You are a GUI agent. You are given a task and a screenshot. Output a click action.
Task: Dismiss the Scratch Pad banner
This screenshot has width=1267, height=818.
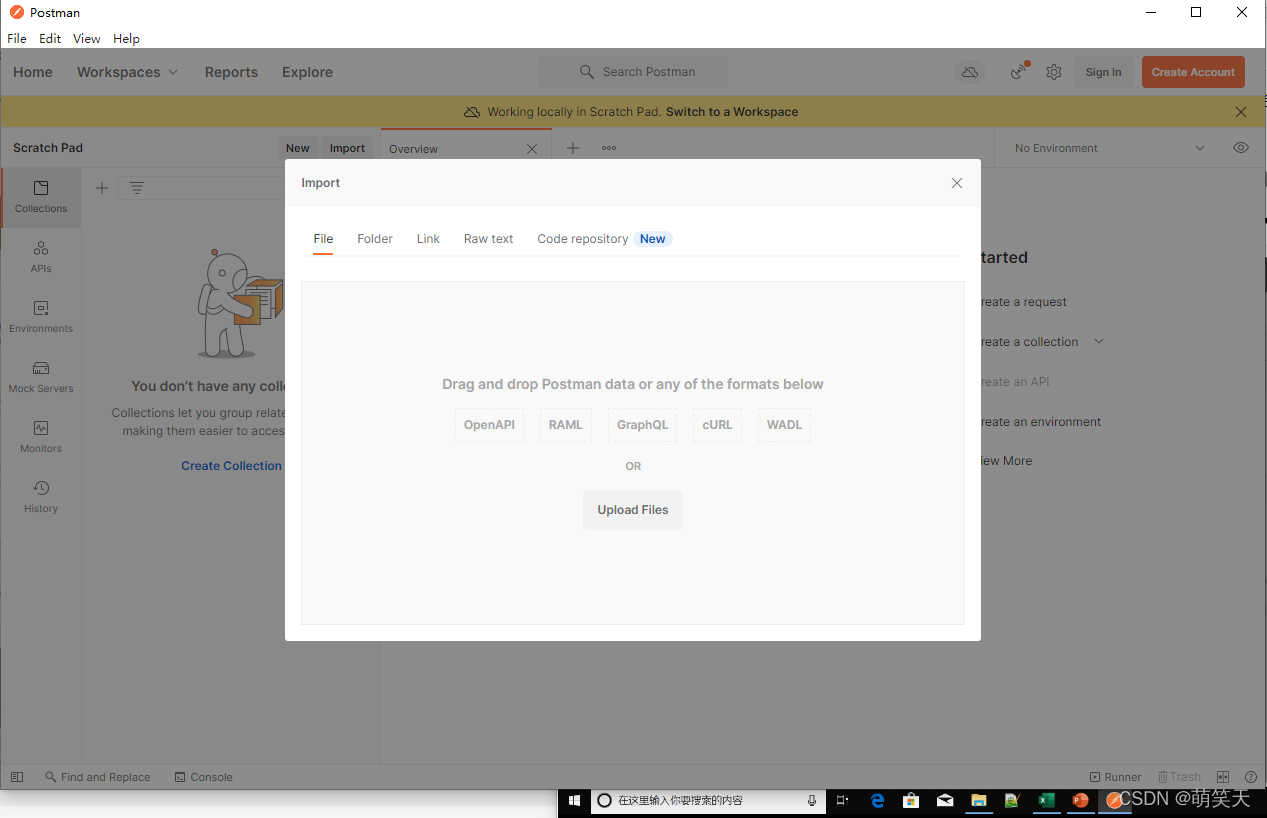pyautogui.click(x=1241, y=112)
